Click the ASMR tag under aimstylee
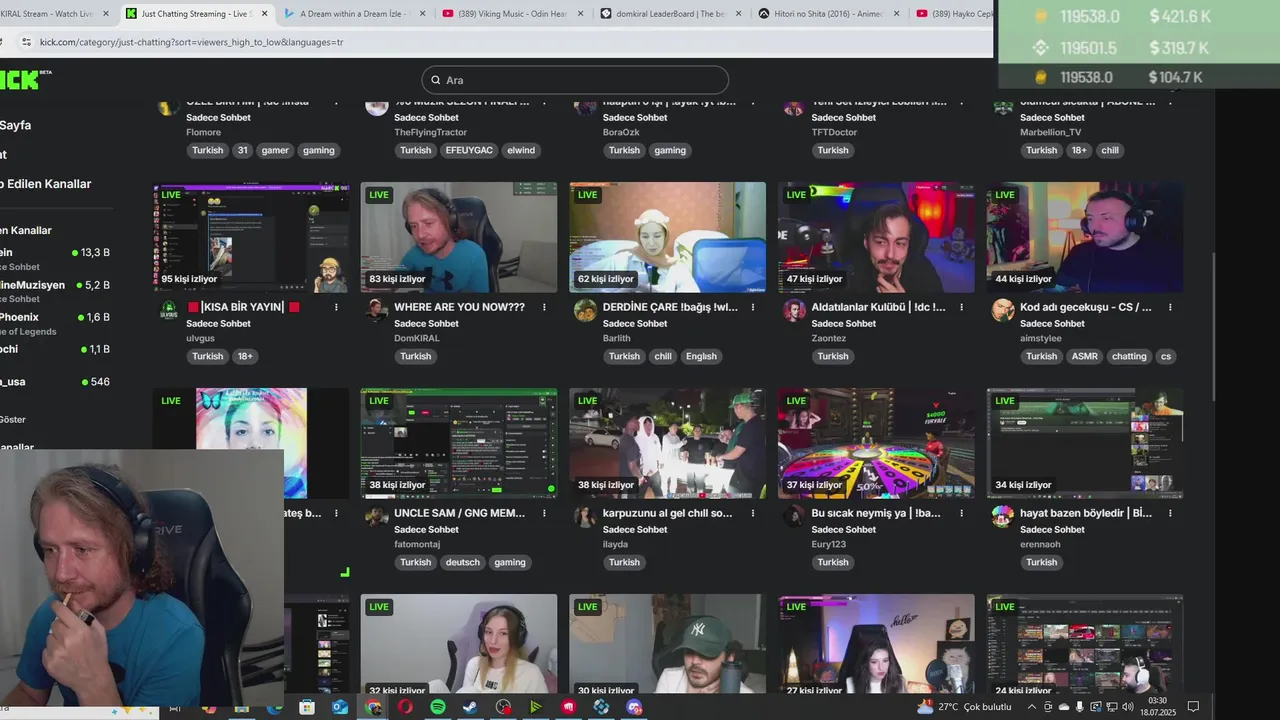 1084,356
